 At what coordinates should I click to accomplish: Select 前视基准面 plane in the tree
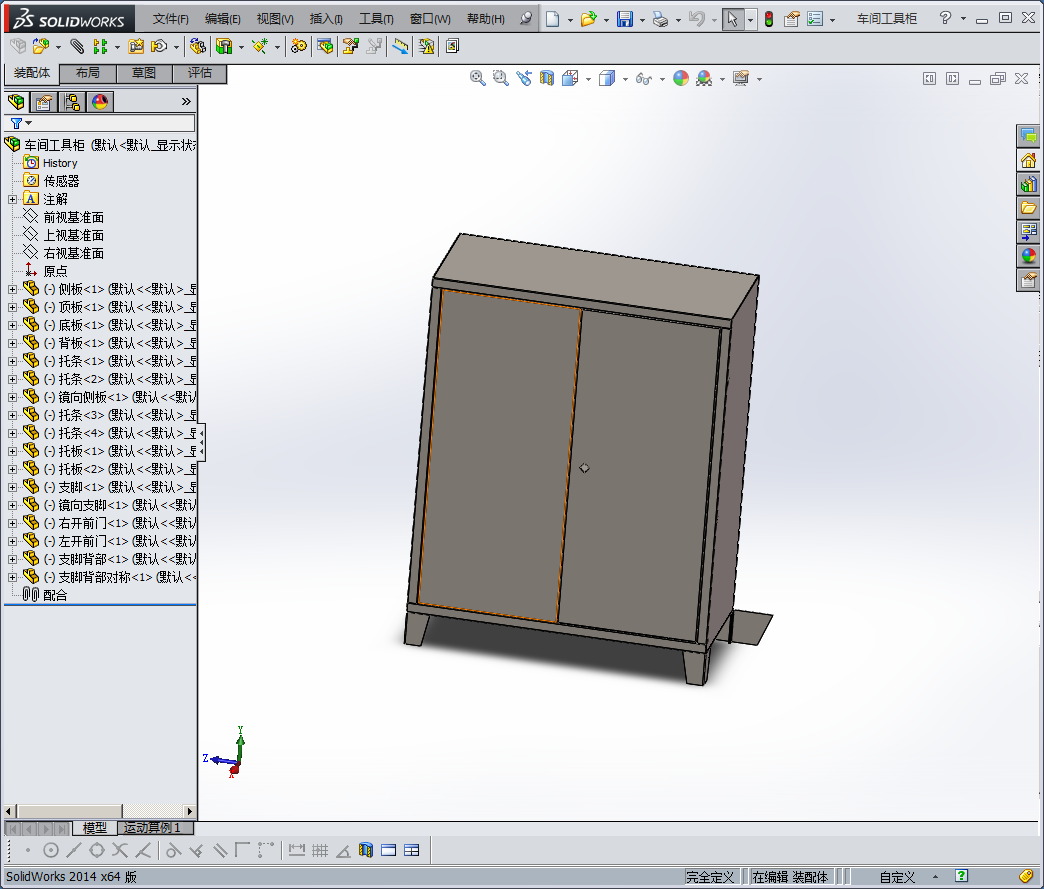click(73, 217)
